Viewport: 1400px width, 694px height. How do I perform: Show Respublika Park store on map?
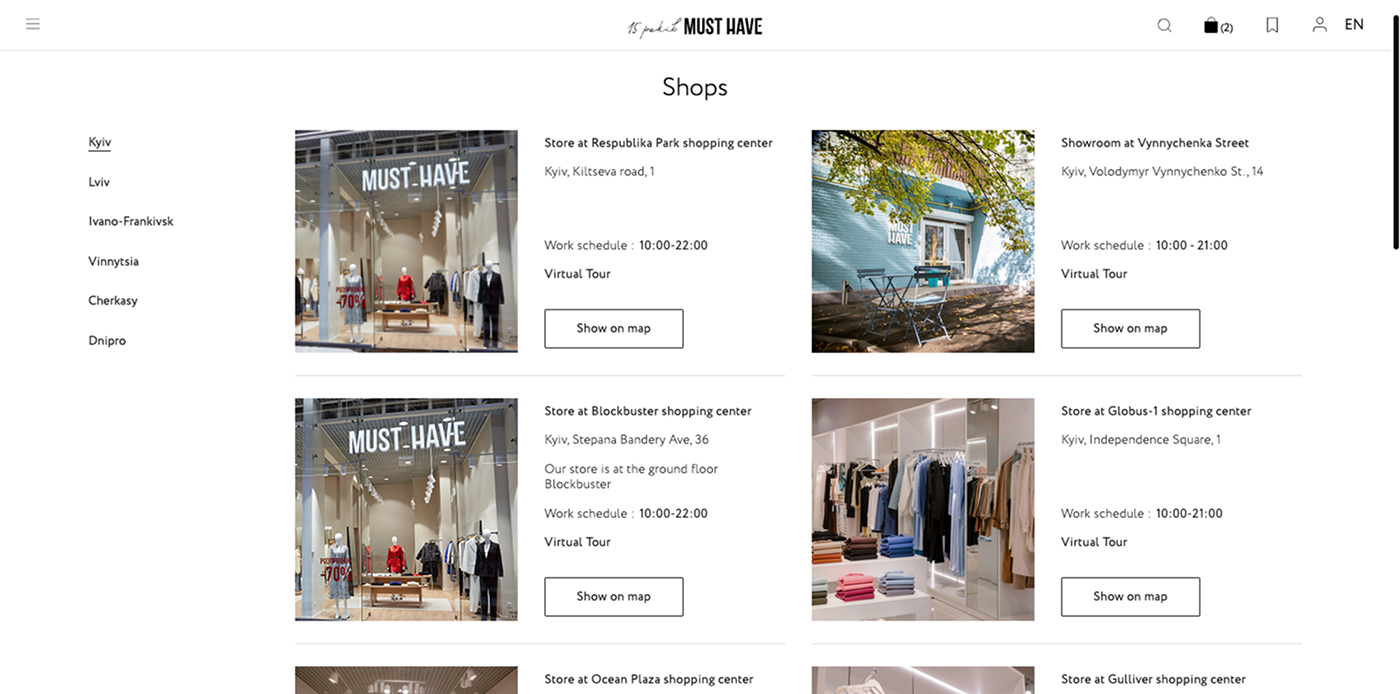(613, 328)
